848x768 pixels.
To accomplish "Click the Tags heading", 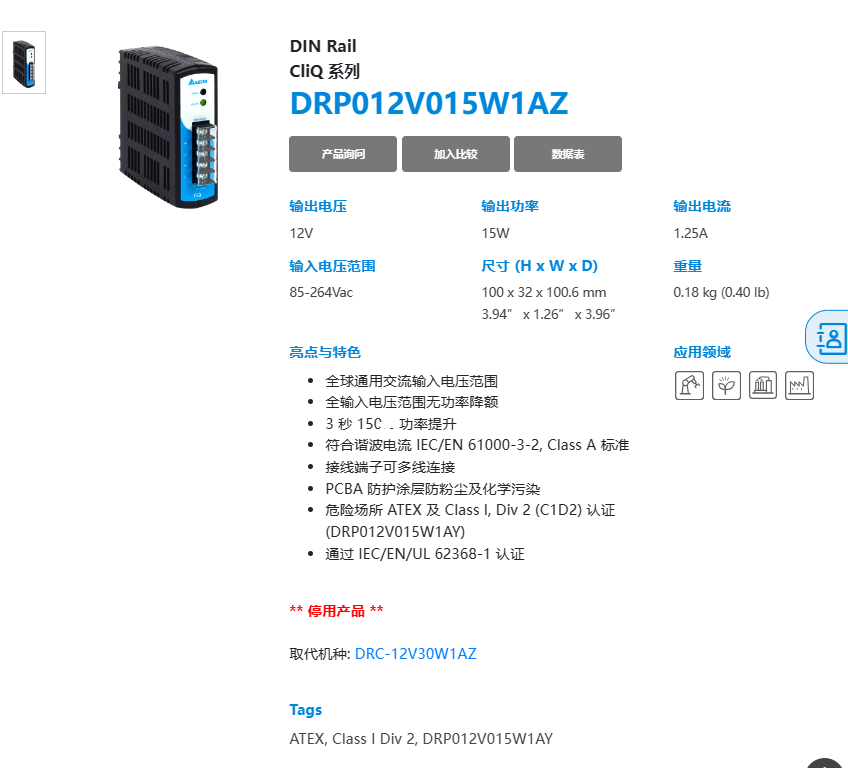I will coord(306,710).
